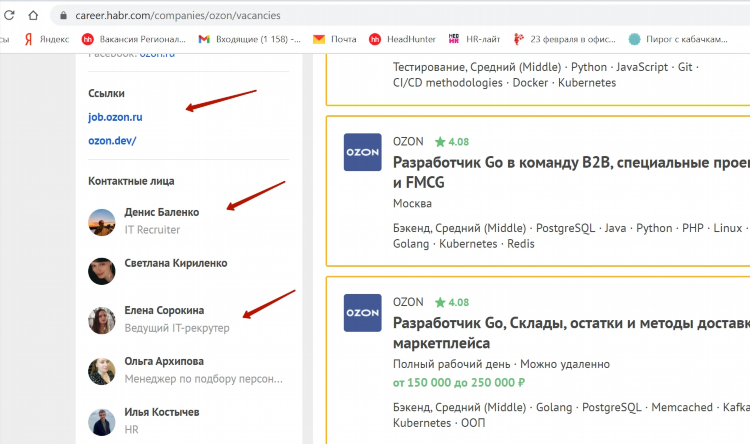Click the Ведущий IT-рекрутер title text

[177, 328]
